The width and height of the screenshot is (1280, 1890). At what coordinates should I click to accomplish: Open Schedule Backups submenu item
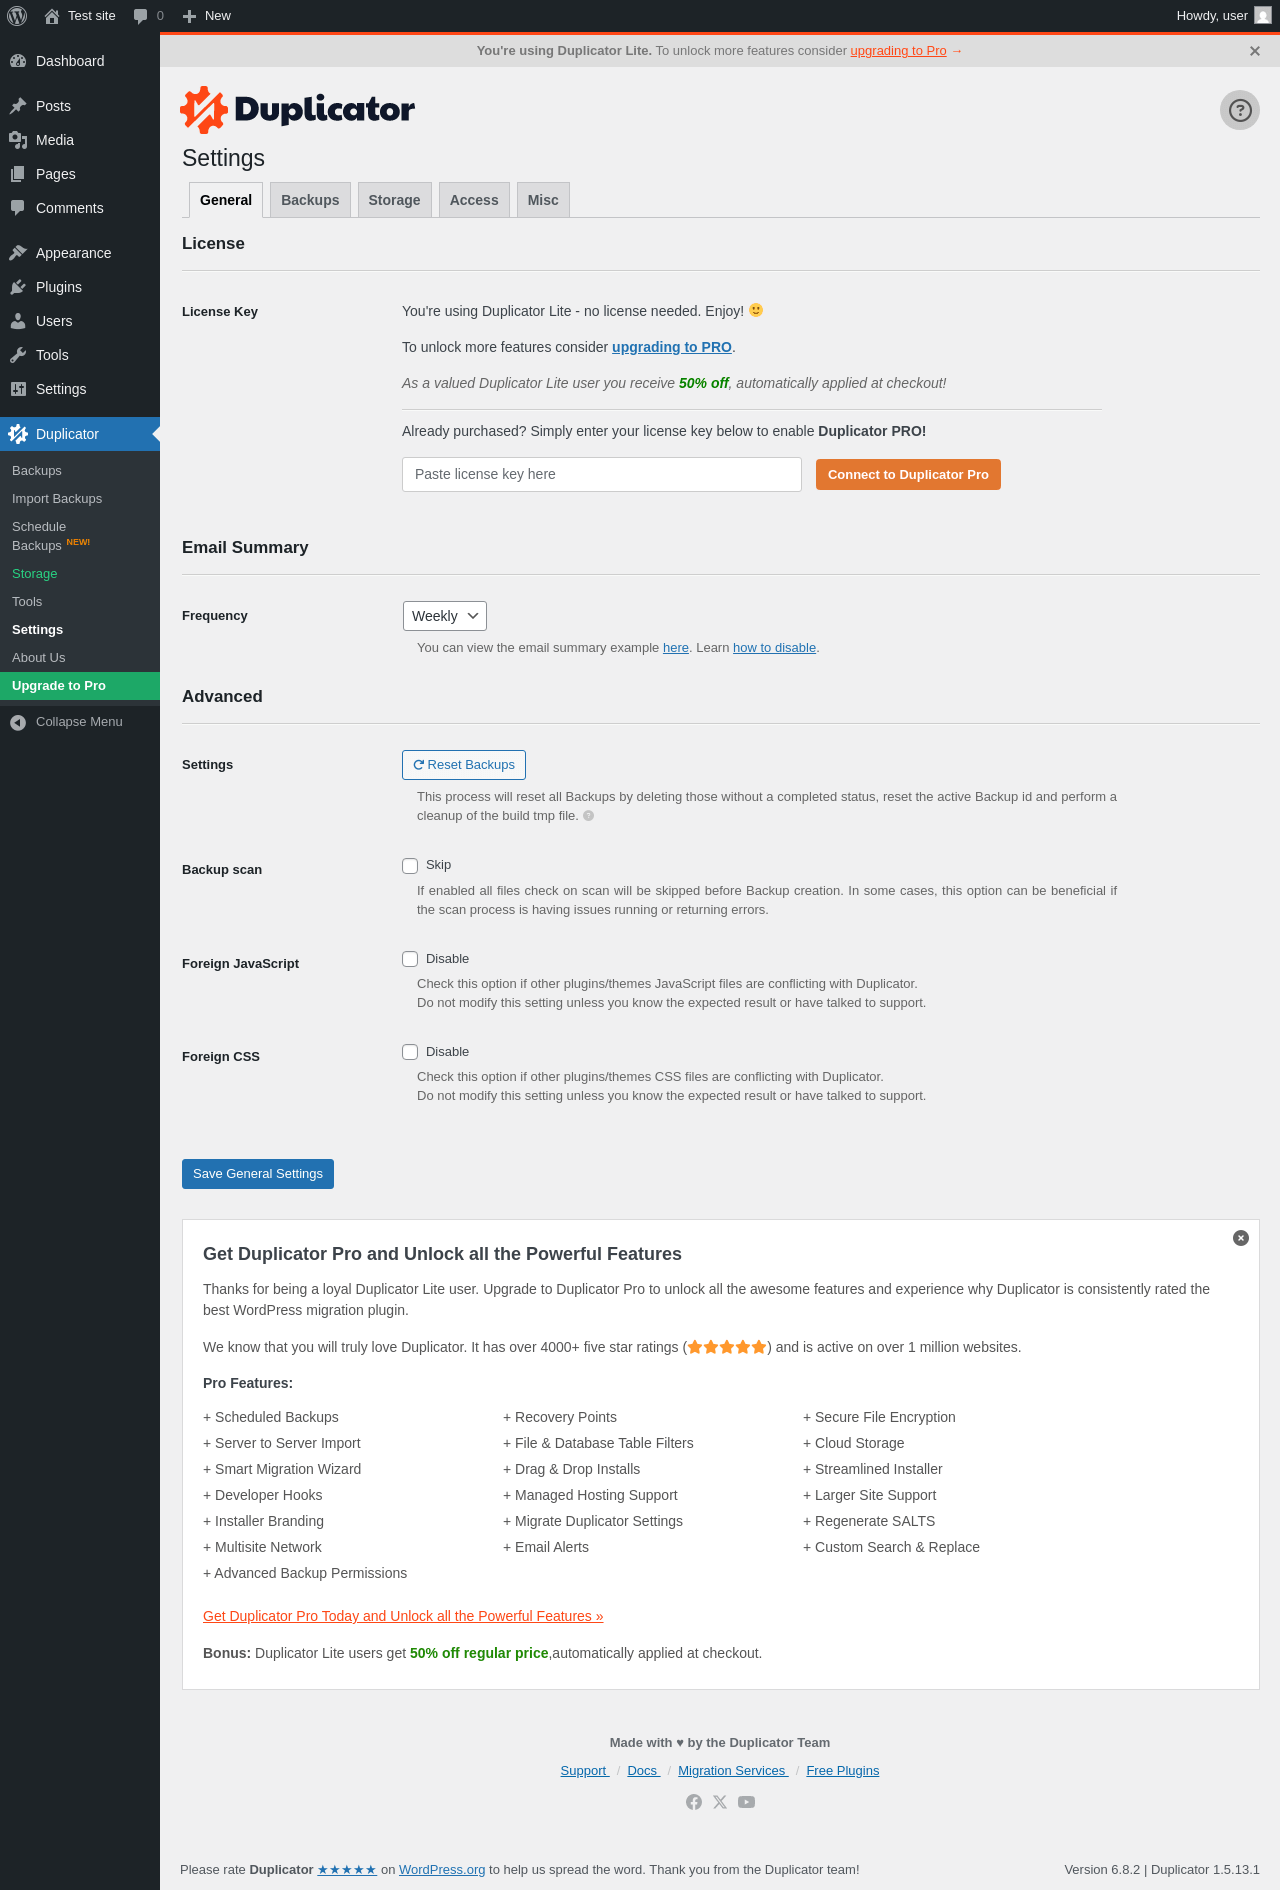pyautogui.click(x=80, y=536)
